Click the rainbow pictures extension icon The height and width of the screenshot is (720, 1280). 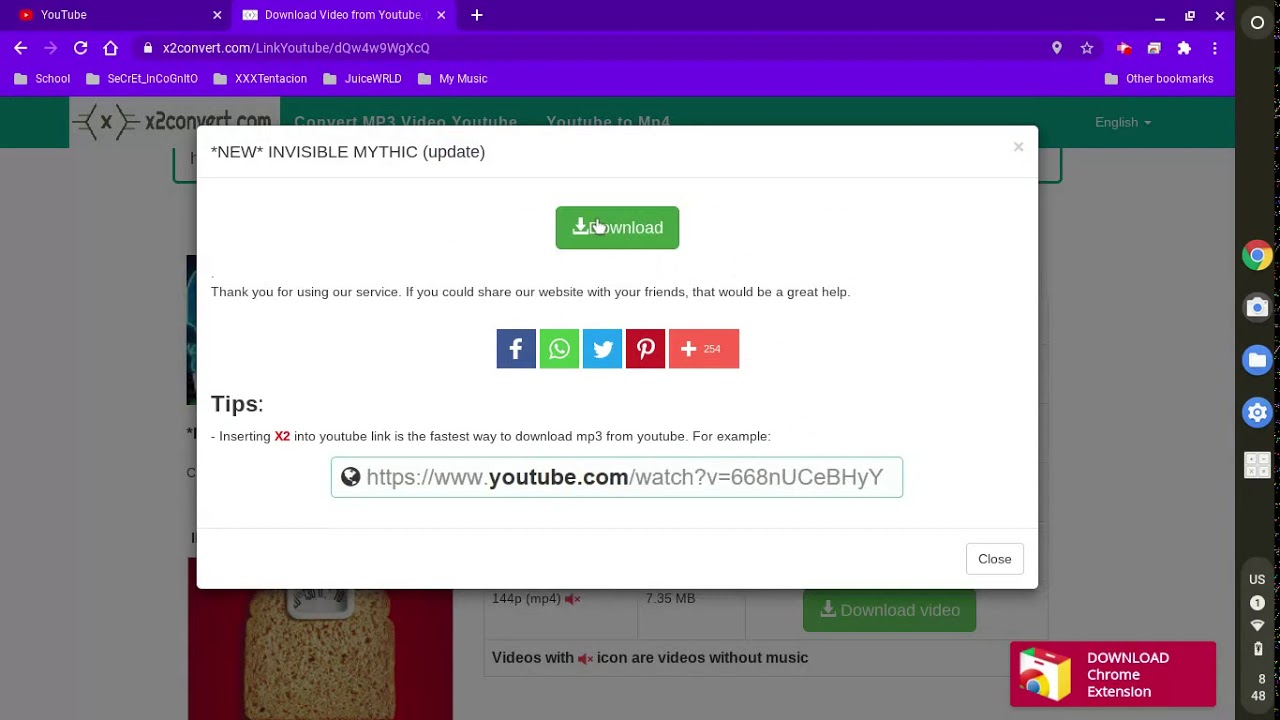point(1154,48)
